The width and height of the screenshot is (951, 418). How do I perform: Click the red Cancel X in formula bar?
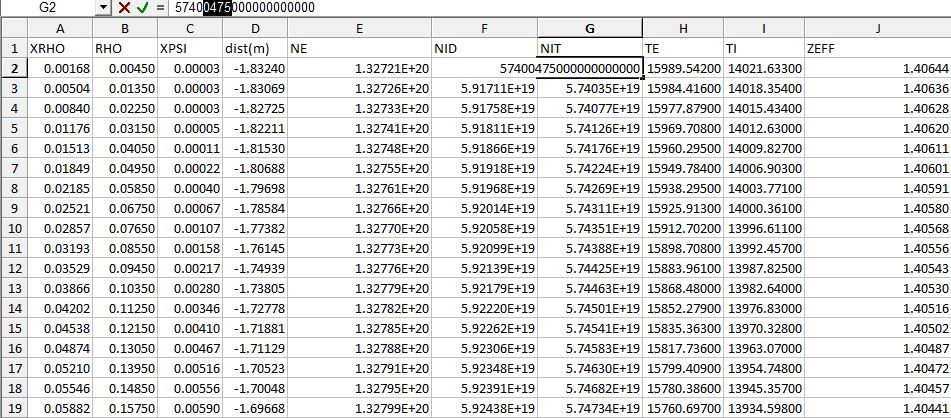125,7
